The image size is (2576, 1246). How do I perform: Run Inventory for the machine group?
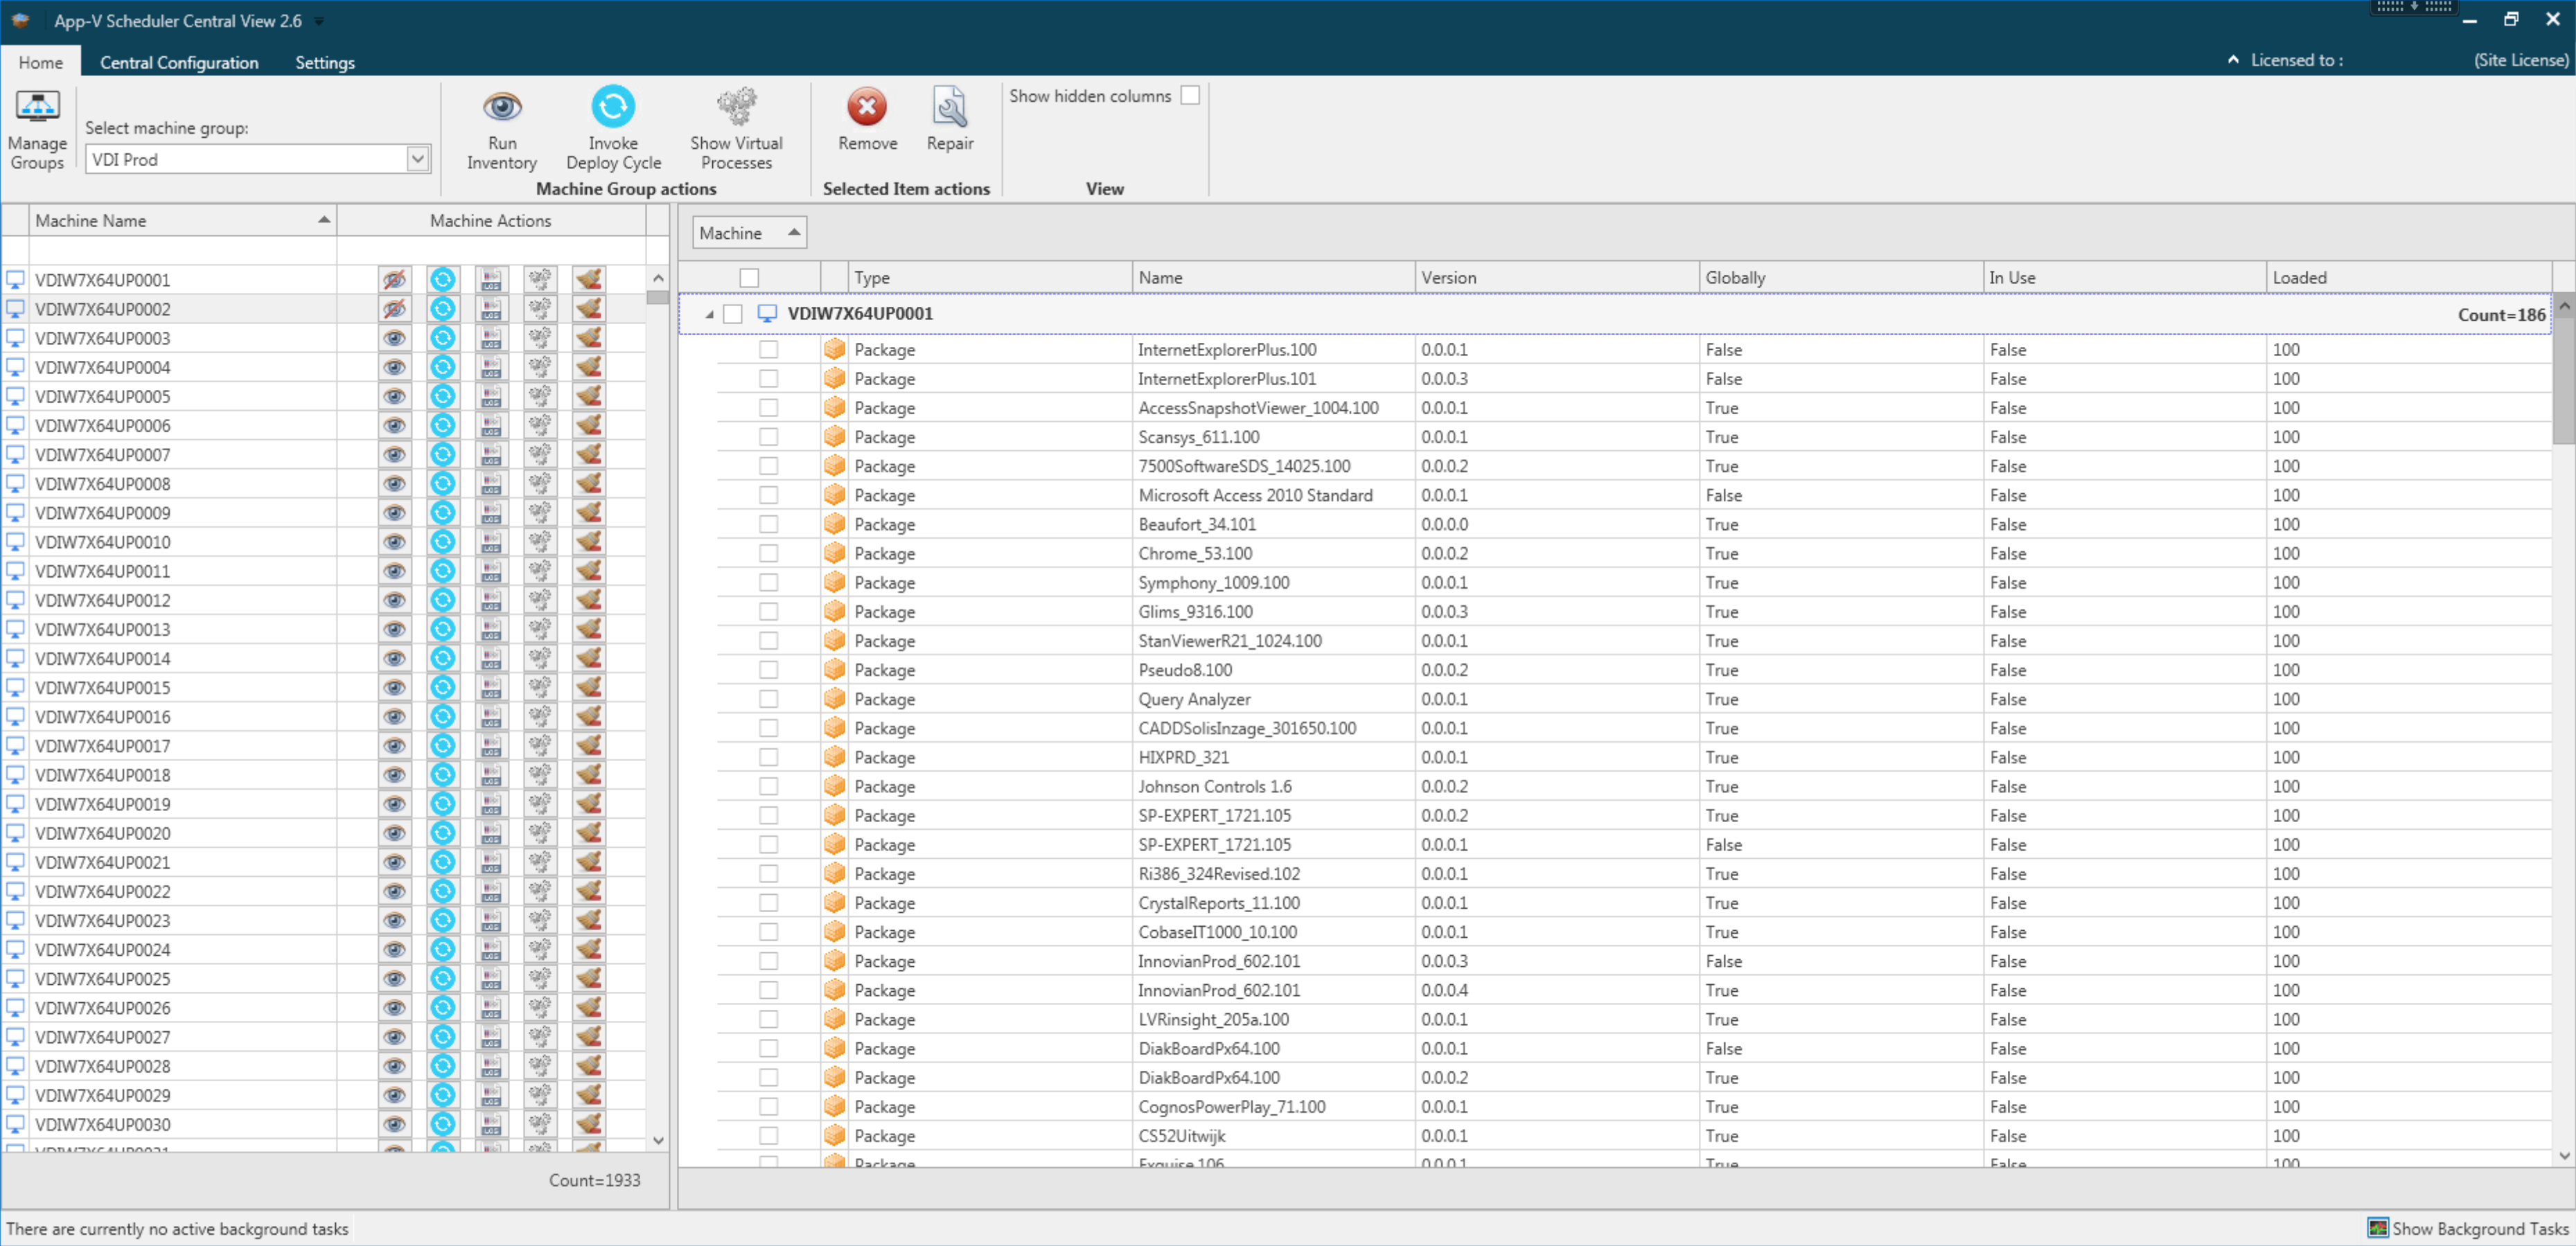tap(502, 108)
